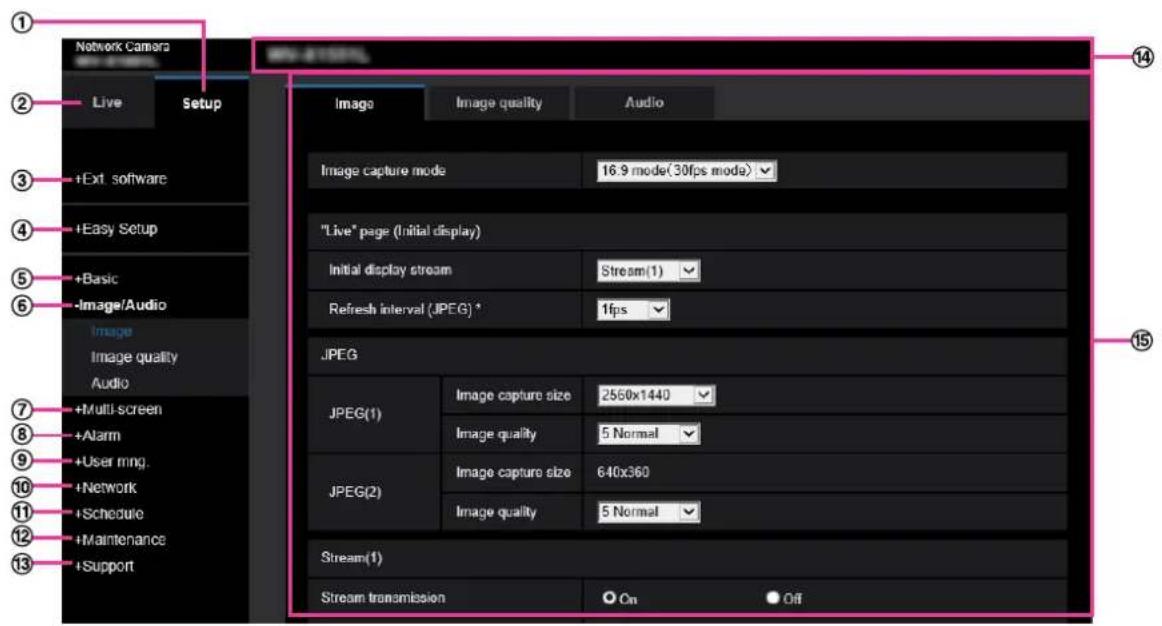Click the JPEG(2) 640x360 size value
Image resolution: width=1162 pixels, height=626 pixels.
[622, 472]
